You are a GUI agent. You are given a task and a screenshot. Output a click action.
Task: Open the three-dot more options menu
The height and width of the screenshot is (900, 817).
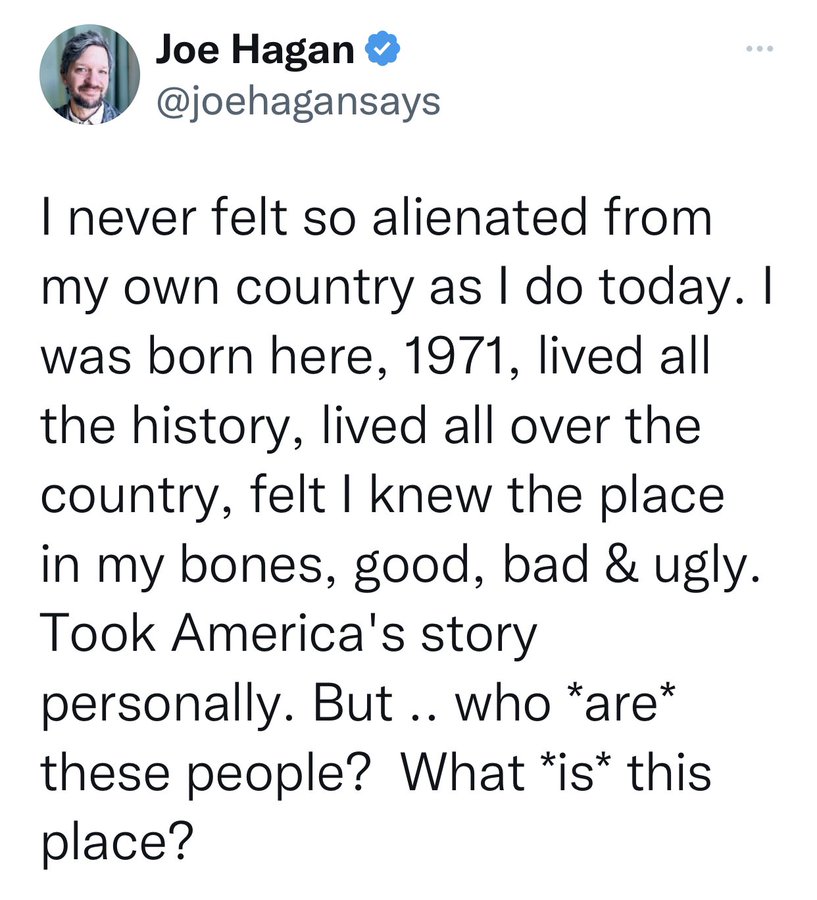point(760,49)
